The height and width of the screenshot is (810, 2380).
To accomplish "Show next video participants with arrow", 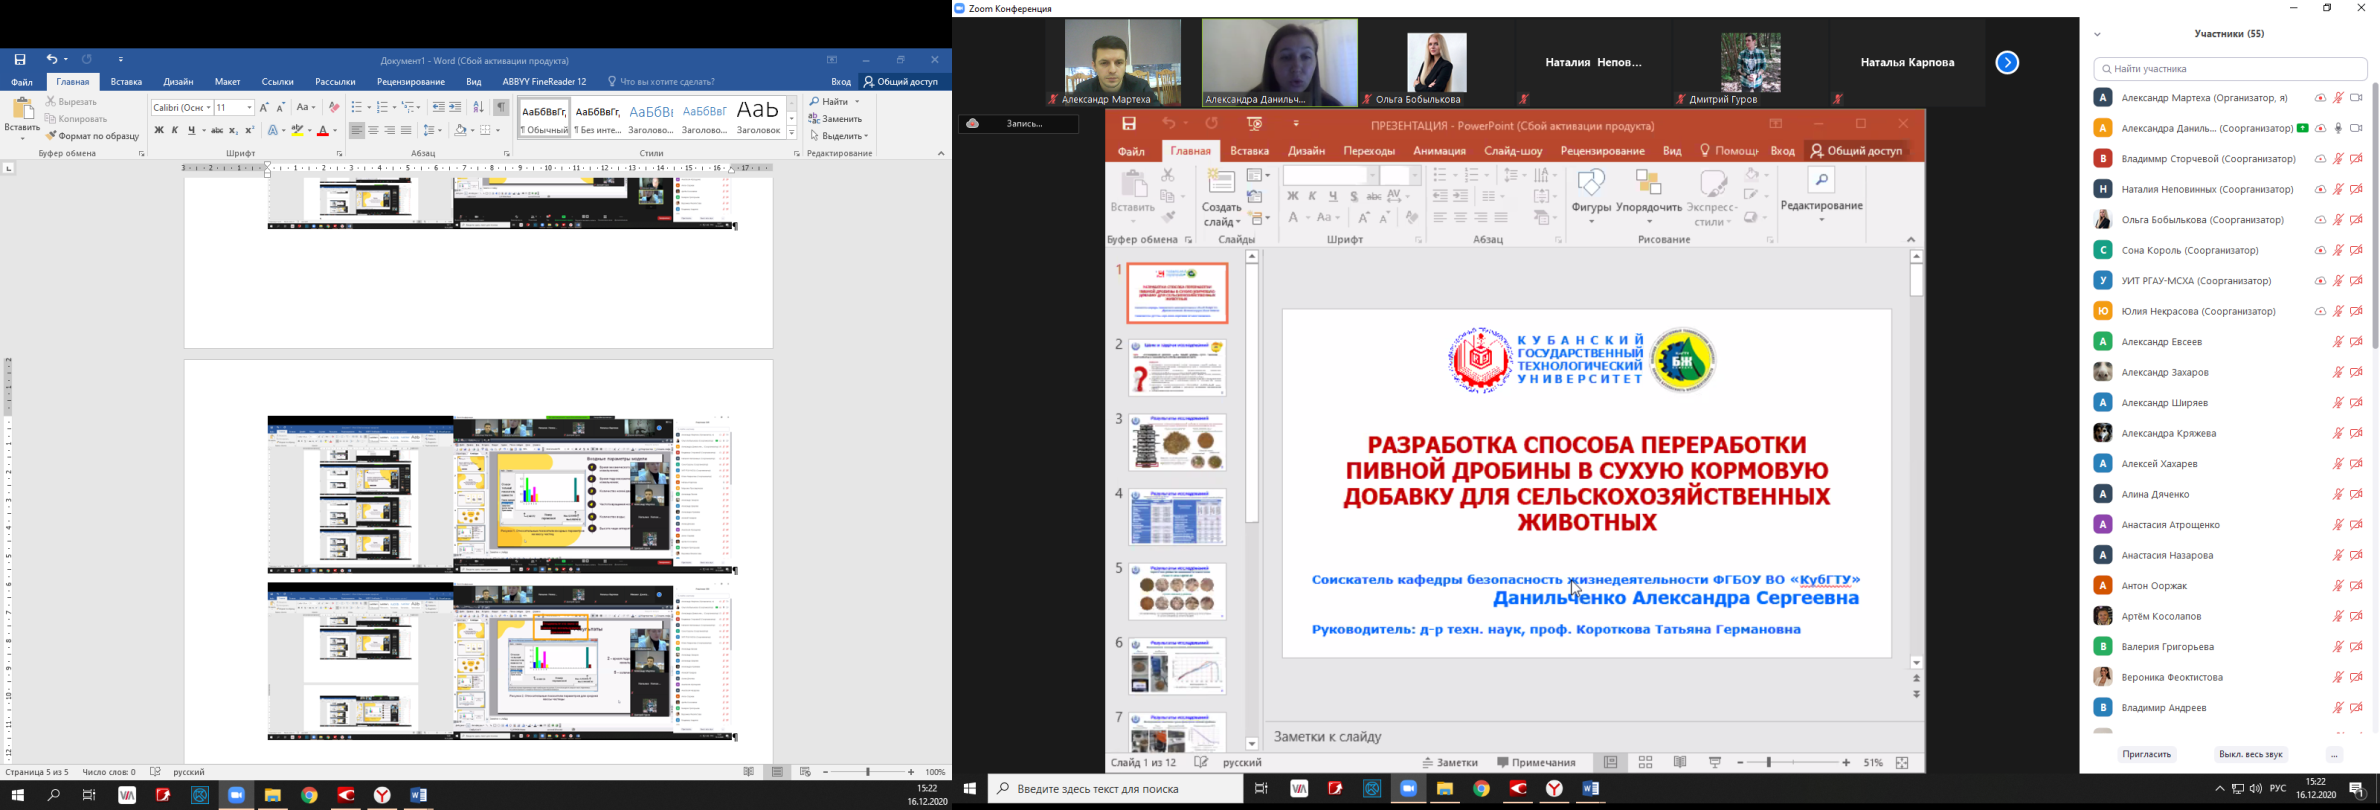I will pos(2007,63).
